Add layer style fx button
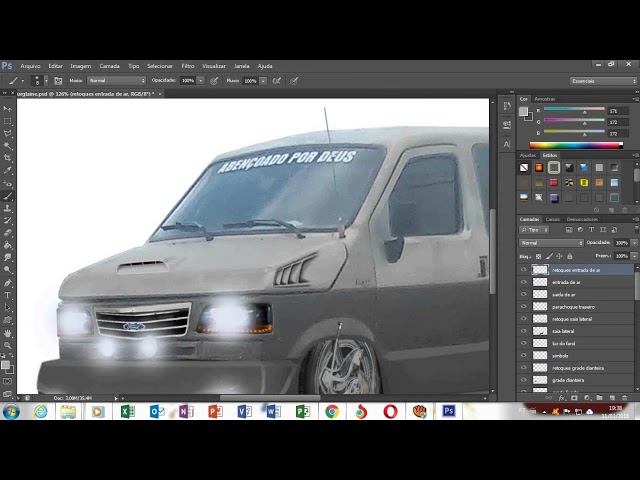The height and width of the screenshot is (480, 640). pyautogui.click(x=562, y=397)
